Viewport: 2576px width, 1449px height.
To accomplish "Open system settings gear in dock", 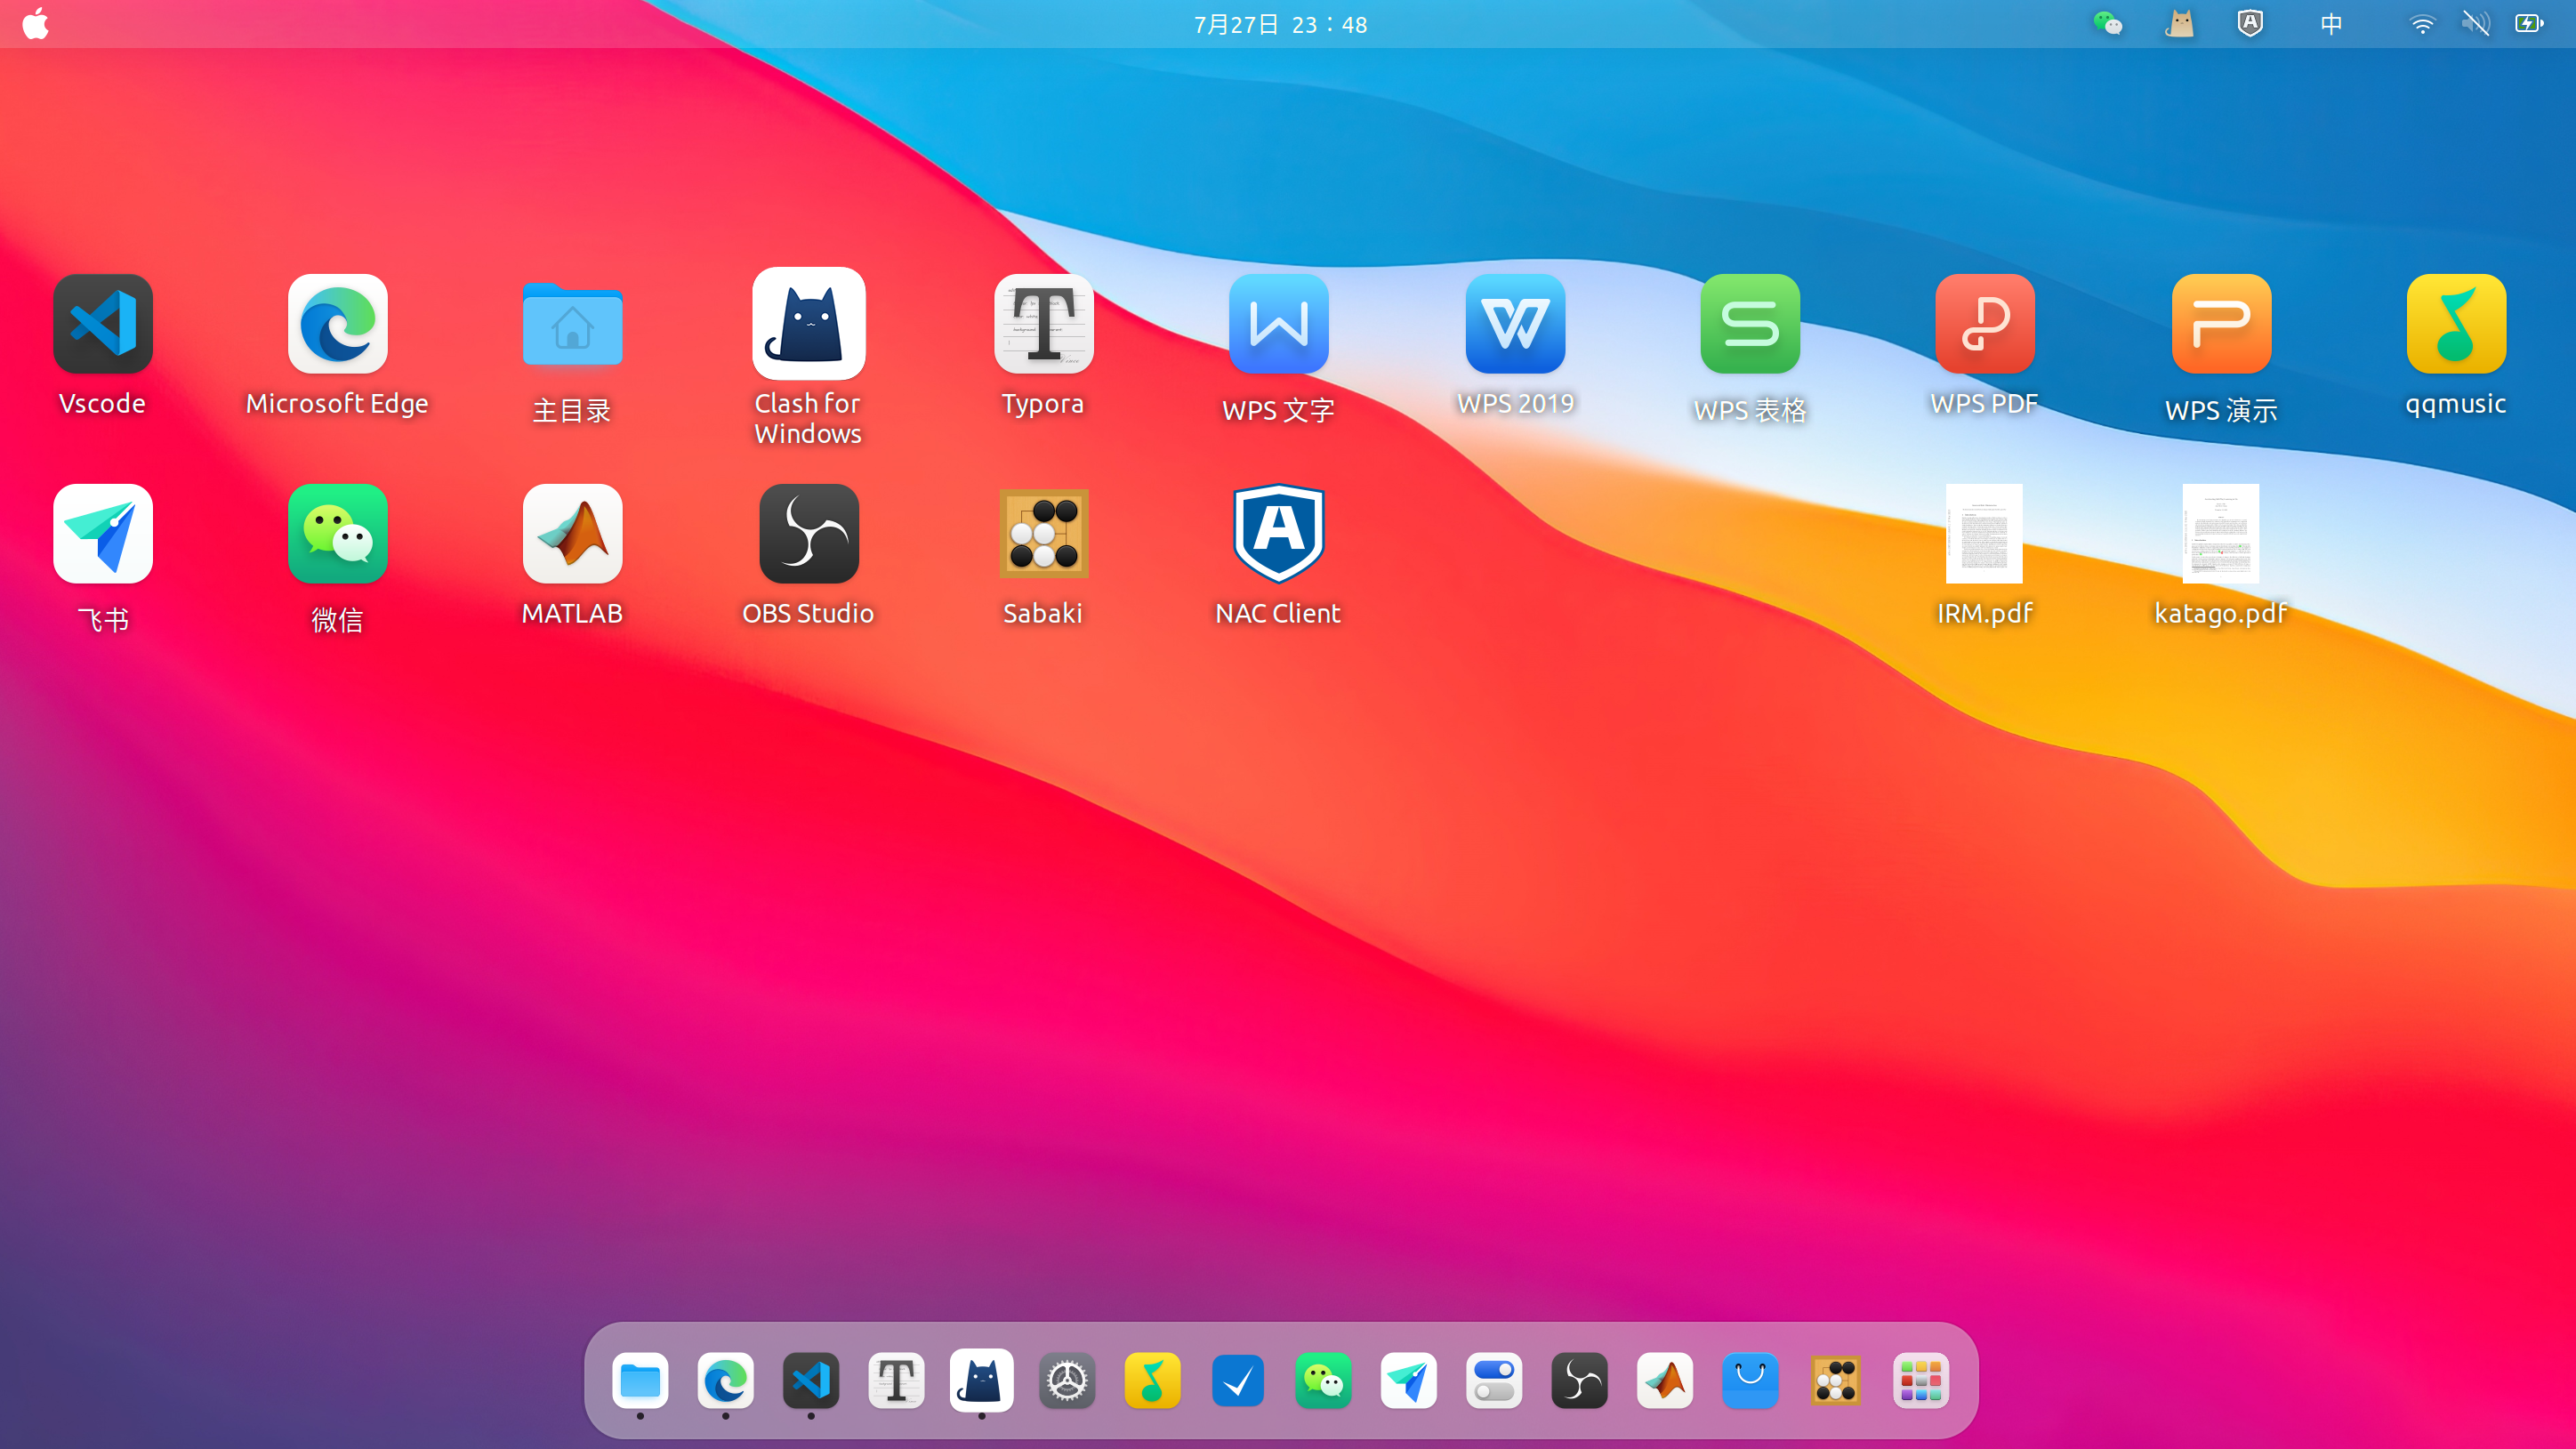I will coord(1067,1381).
